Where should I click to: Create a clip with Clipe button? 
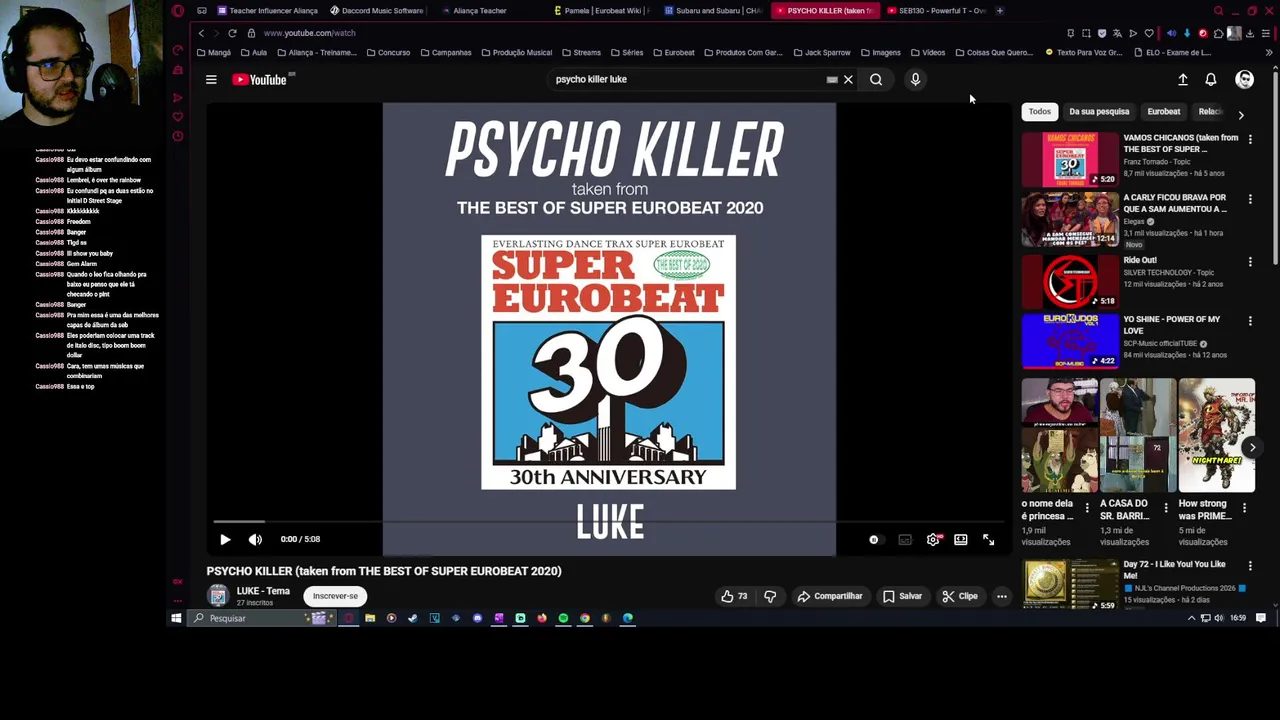pos(960,596)
